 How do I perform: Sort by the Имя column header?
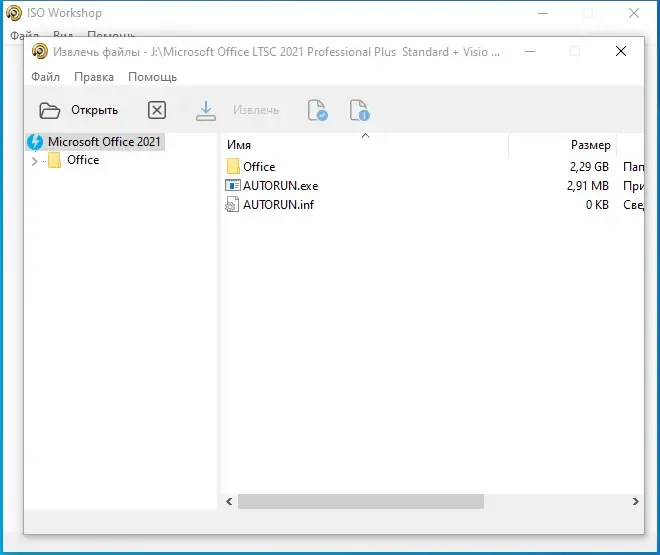pyautogui.click(x=365, y=145)
